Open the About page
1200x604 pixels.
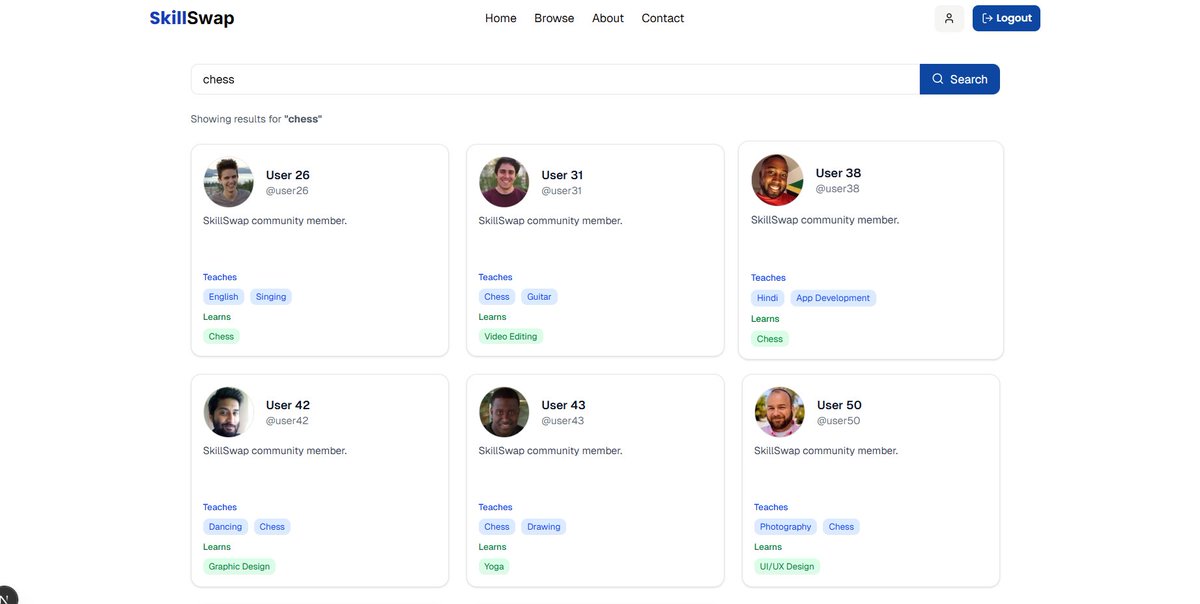607,17
